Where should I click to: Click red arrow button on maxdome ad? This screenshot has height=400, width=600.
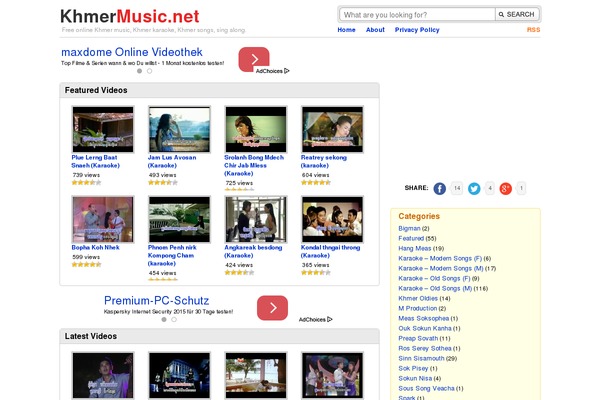click(254, 59)
